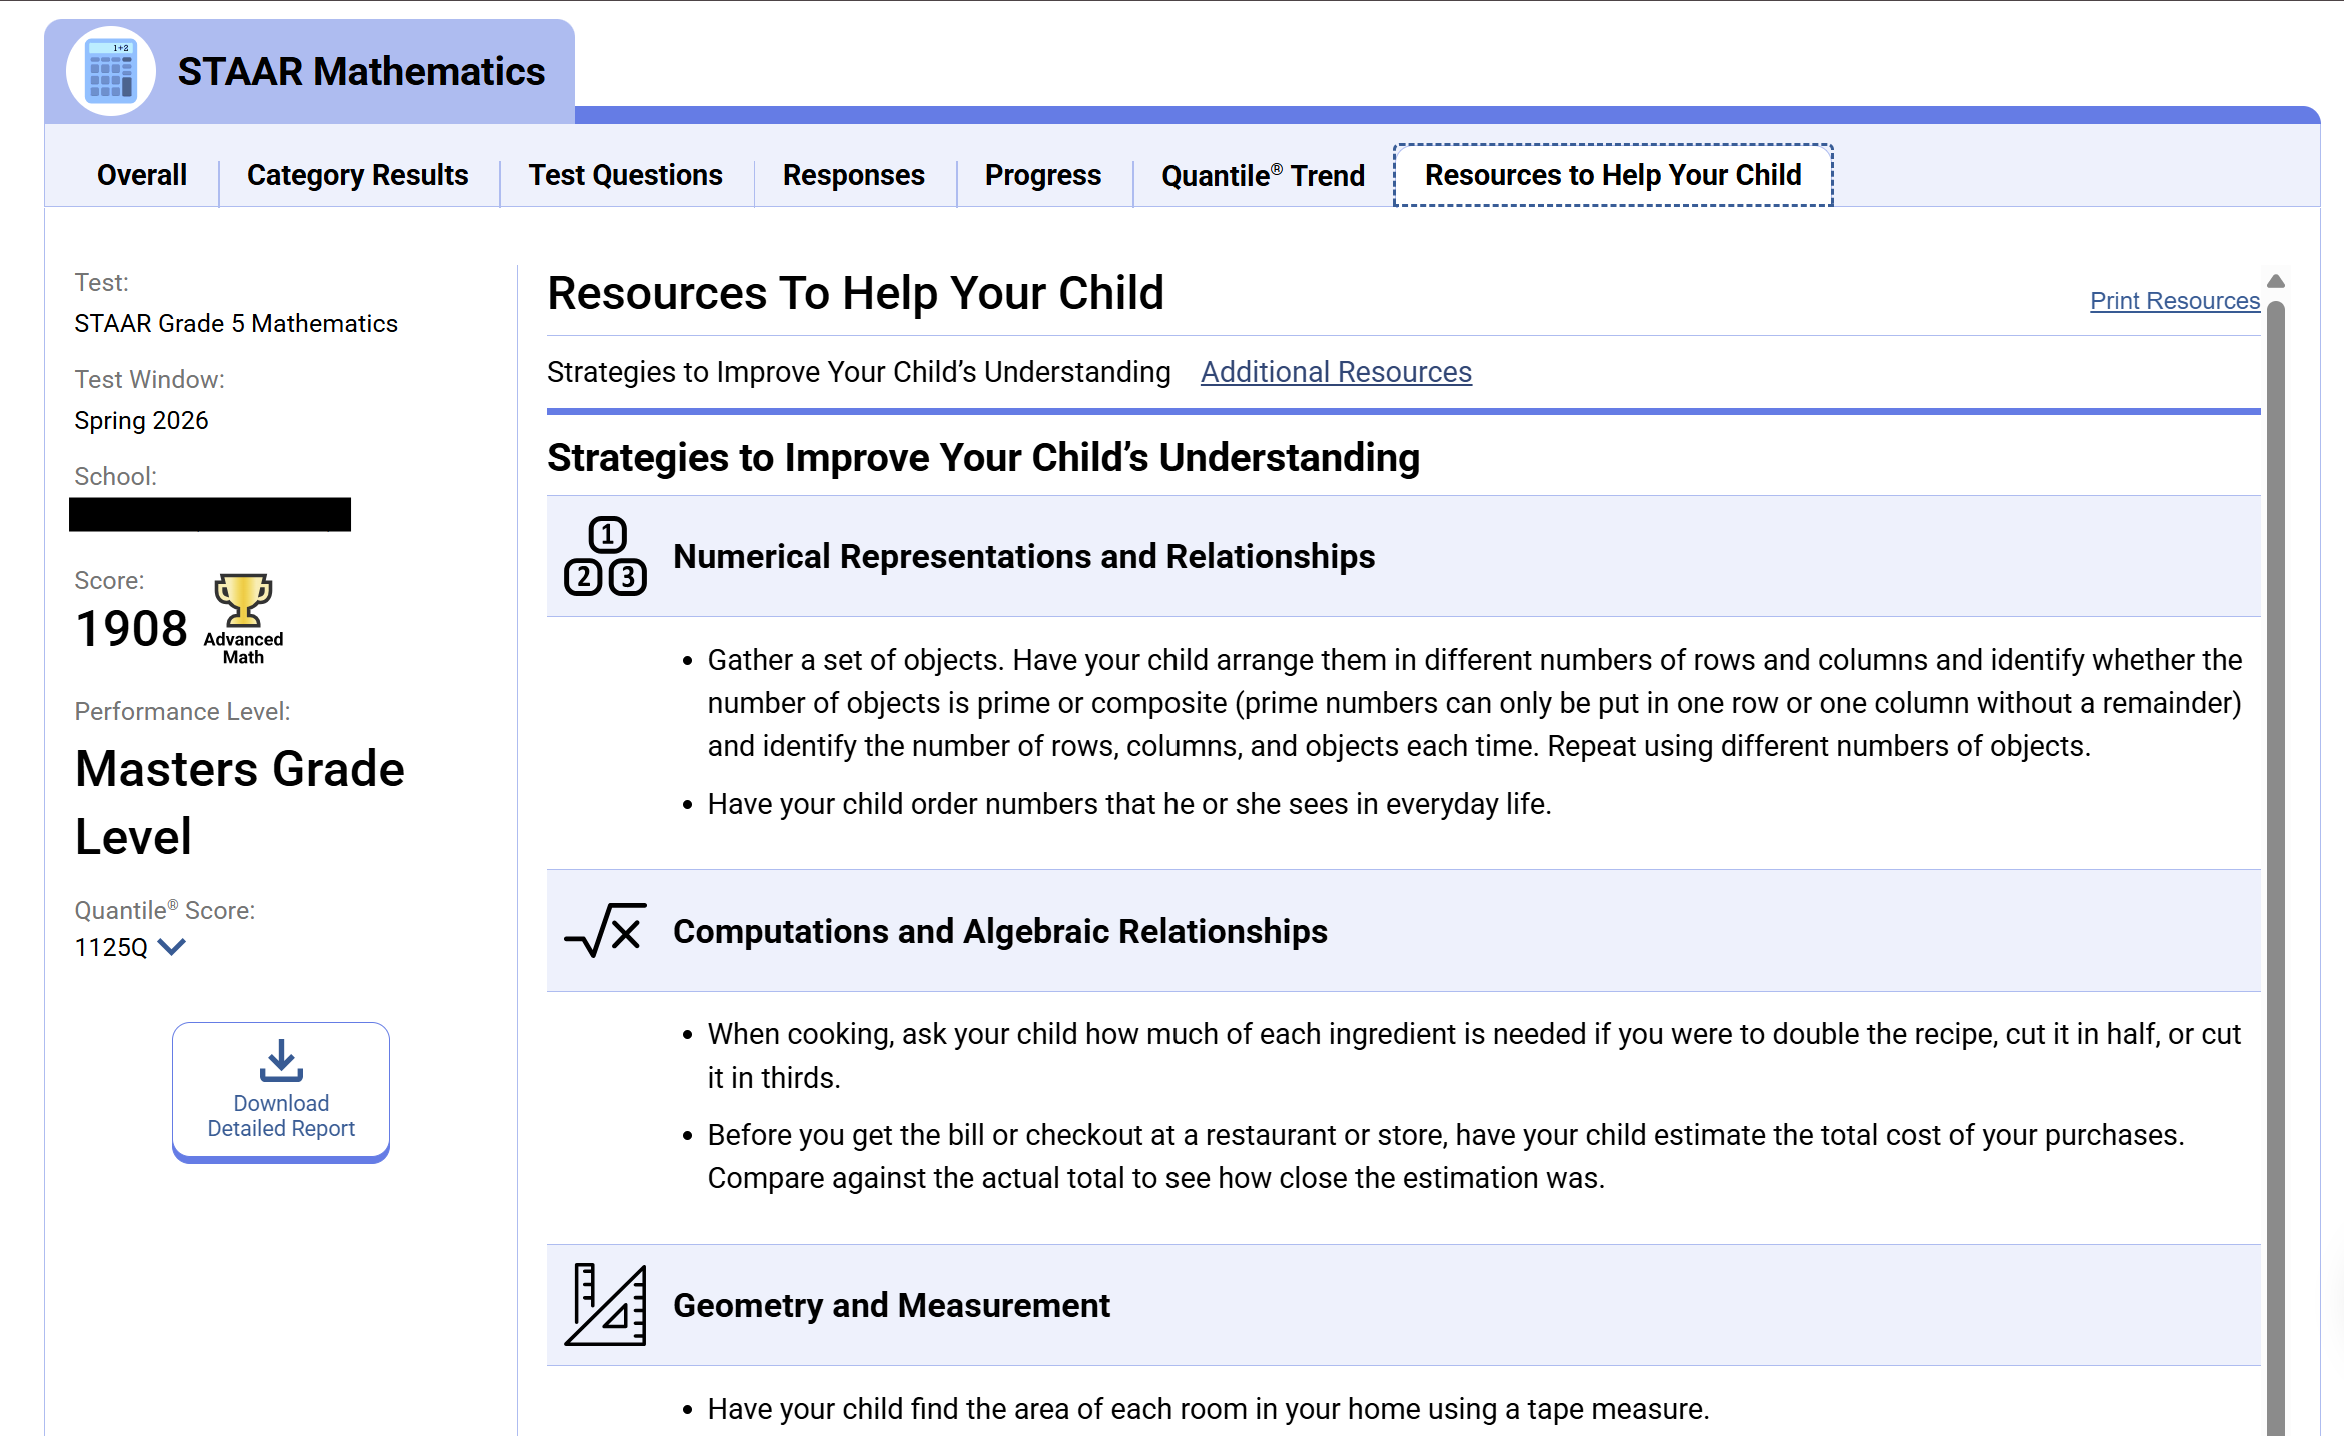Open the Additional Resources link
Image resolution: width=2344 pixels, height=1436 pixels.
click(x=1336, y=372)
